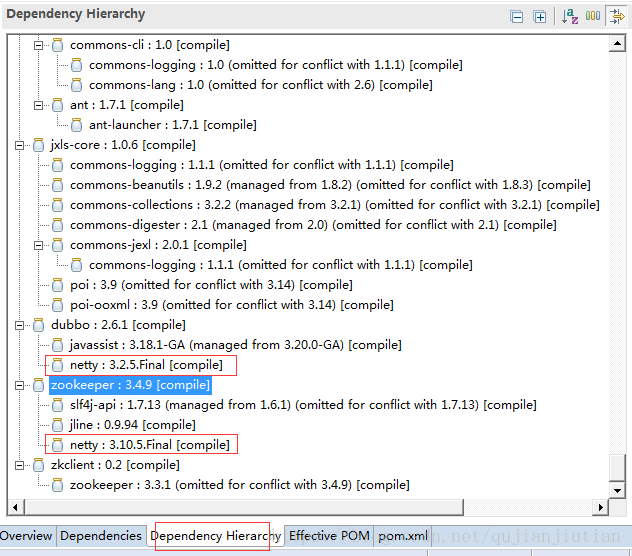The height and width of the screenshot is (556, 632).
Task: Sort dependencies alphabetically with the a-z icon
Action: click(x=570, y=17)
